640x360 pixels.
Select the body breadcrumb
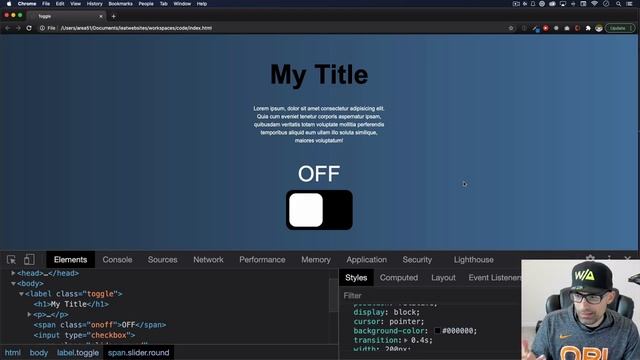(x=39, y=353)
